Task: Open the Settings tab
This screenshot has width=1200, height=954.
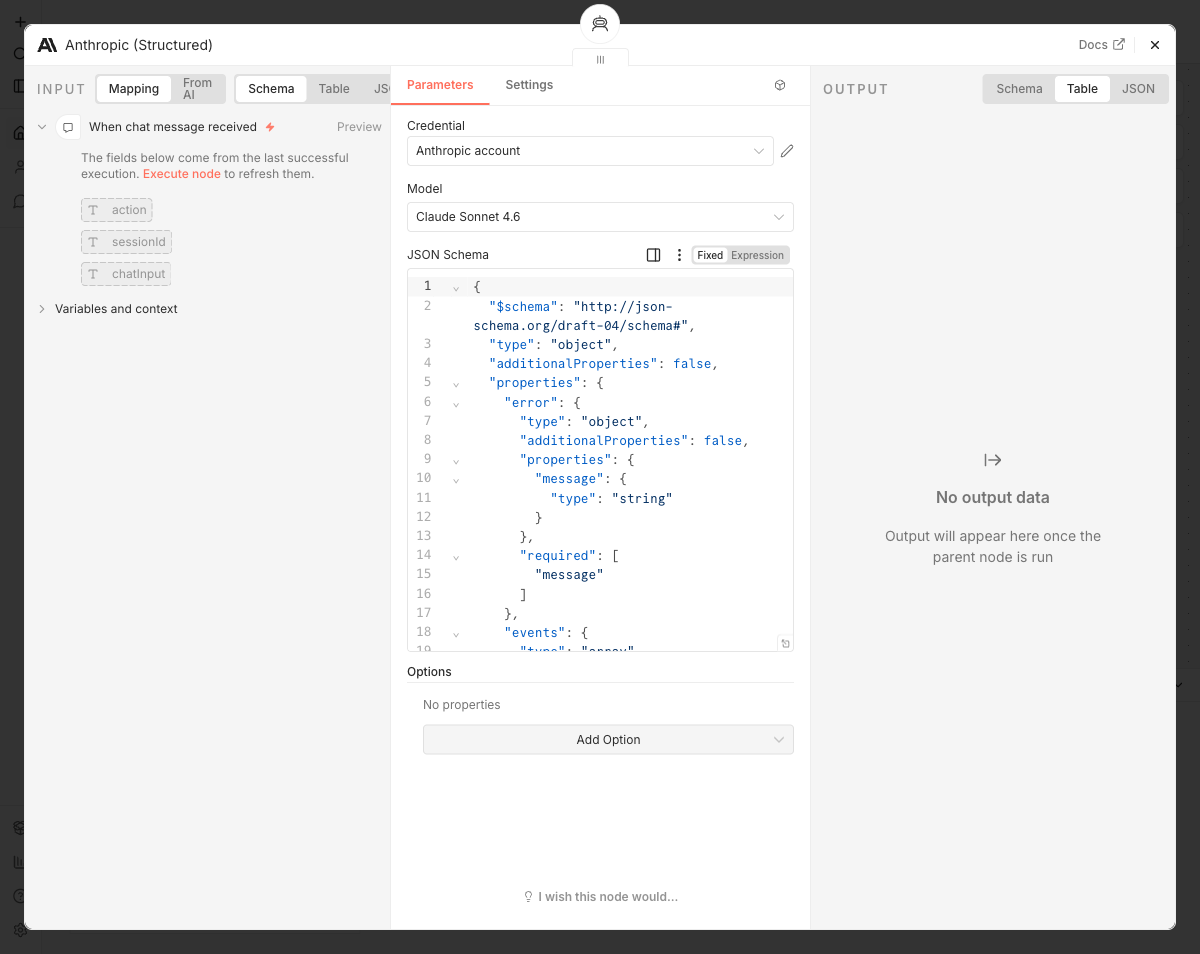Action: pyautogui.click(x=529, y=85)
